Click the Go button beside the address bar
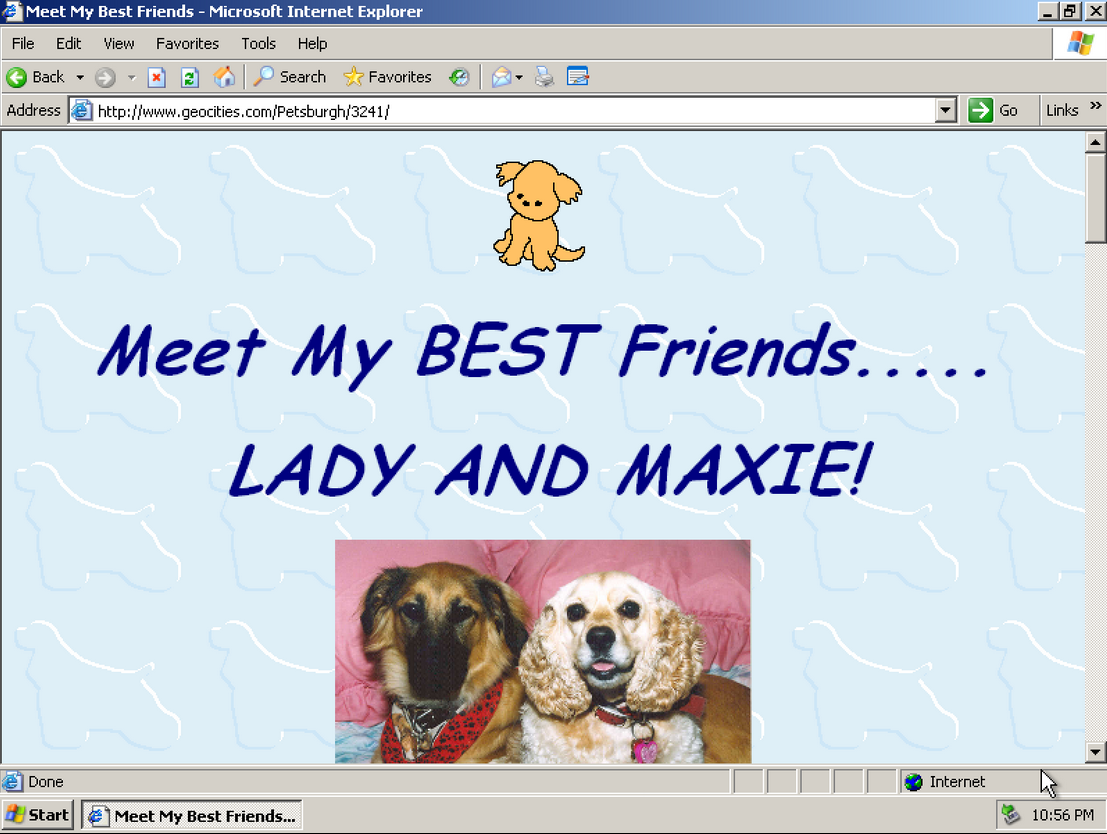The image size is (1107, 834). [x=993, y=110]
